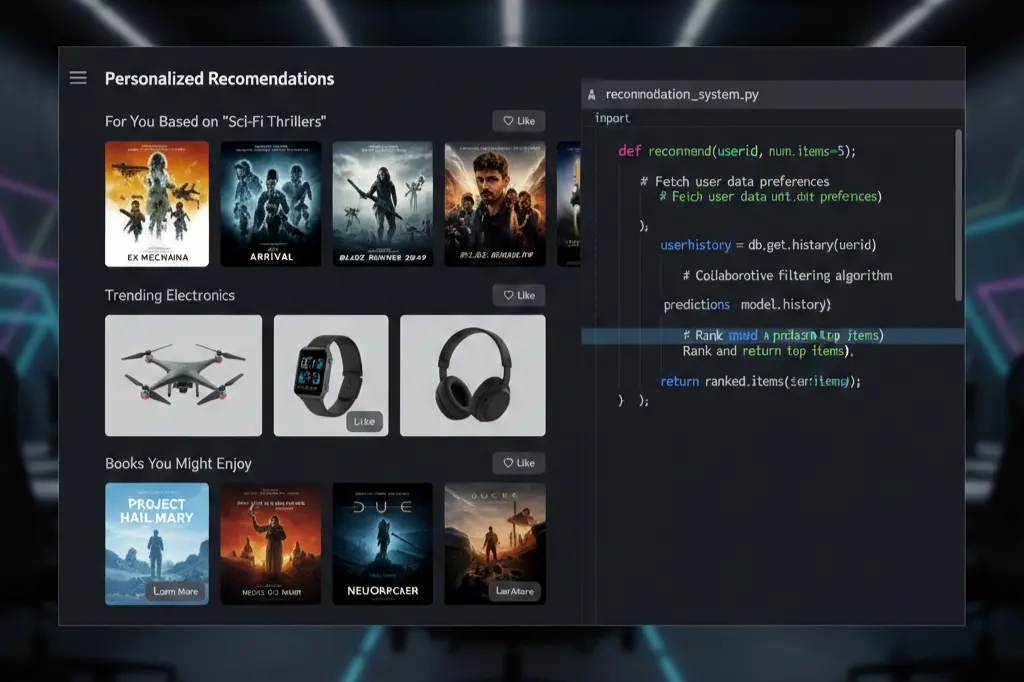Select the Ex Machina movie poster

(x=156, y=204)
